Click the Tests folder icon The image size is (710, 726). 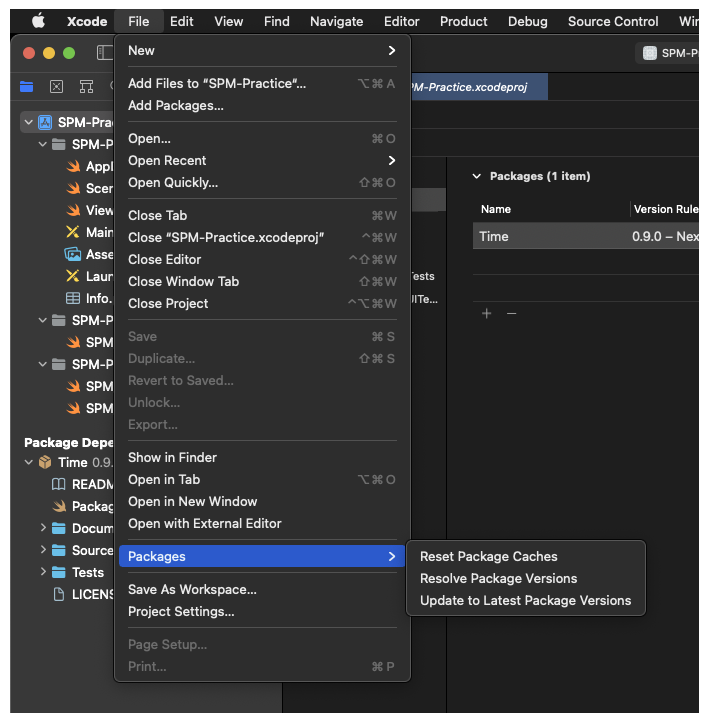58,572
